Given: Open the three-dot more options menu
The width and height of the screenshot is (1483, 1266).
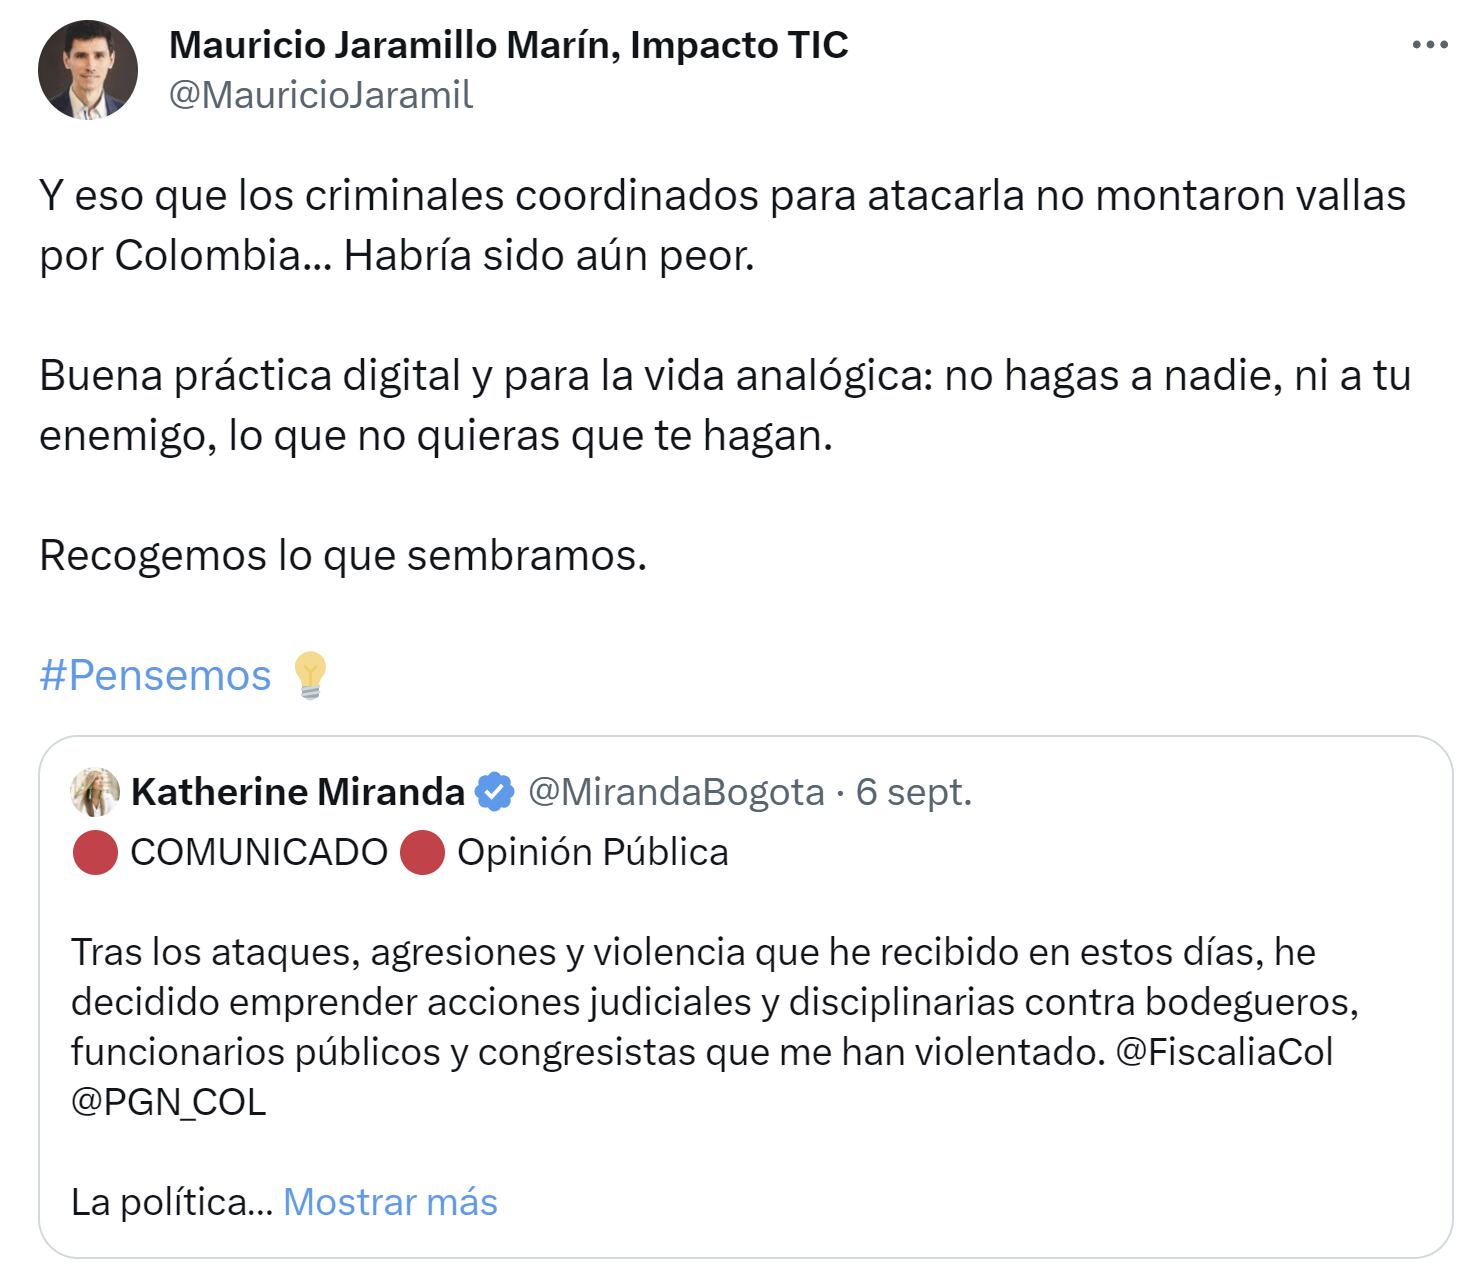Looking at the screenshot, I should click(x=1432, y=42).
